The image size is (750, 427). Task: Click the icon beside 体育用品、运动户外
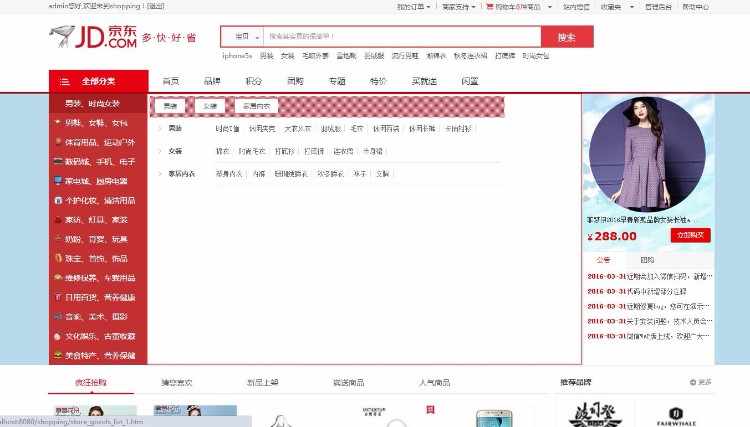tap(58, 142)
